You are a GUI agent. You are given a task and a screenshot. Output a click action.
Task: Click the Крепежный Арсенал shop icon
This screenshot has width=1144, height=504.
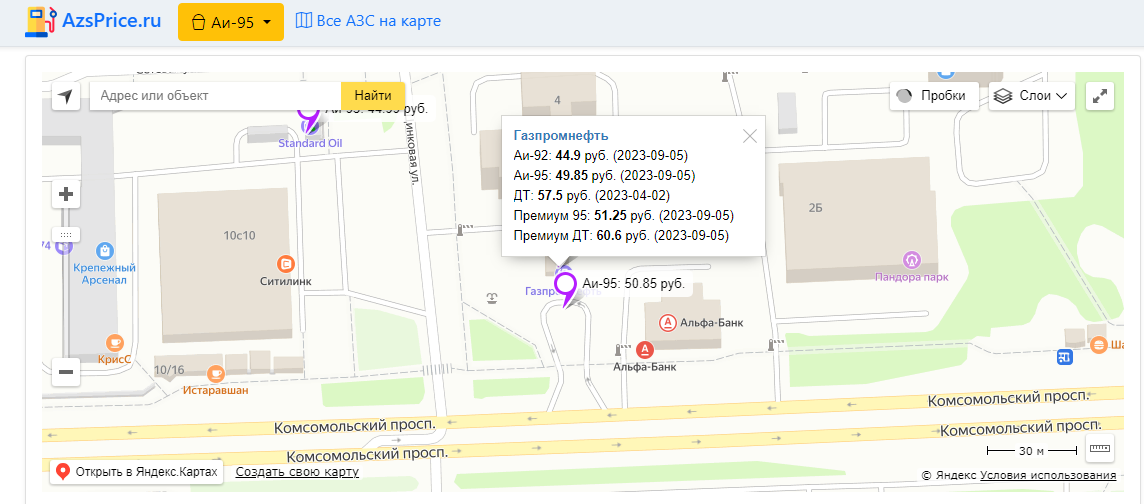tap(103, 251)
